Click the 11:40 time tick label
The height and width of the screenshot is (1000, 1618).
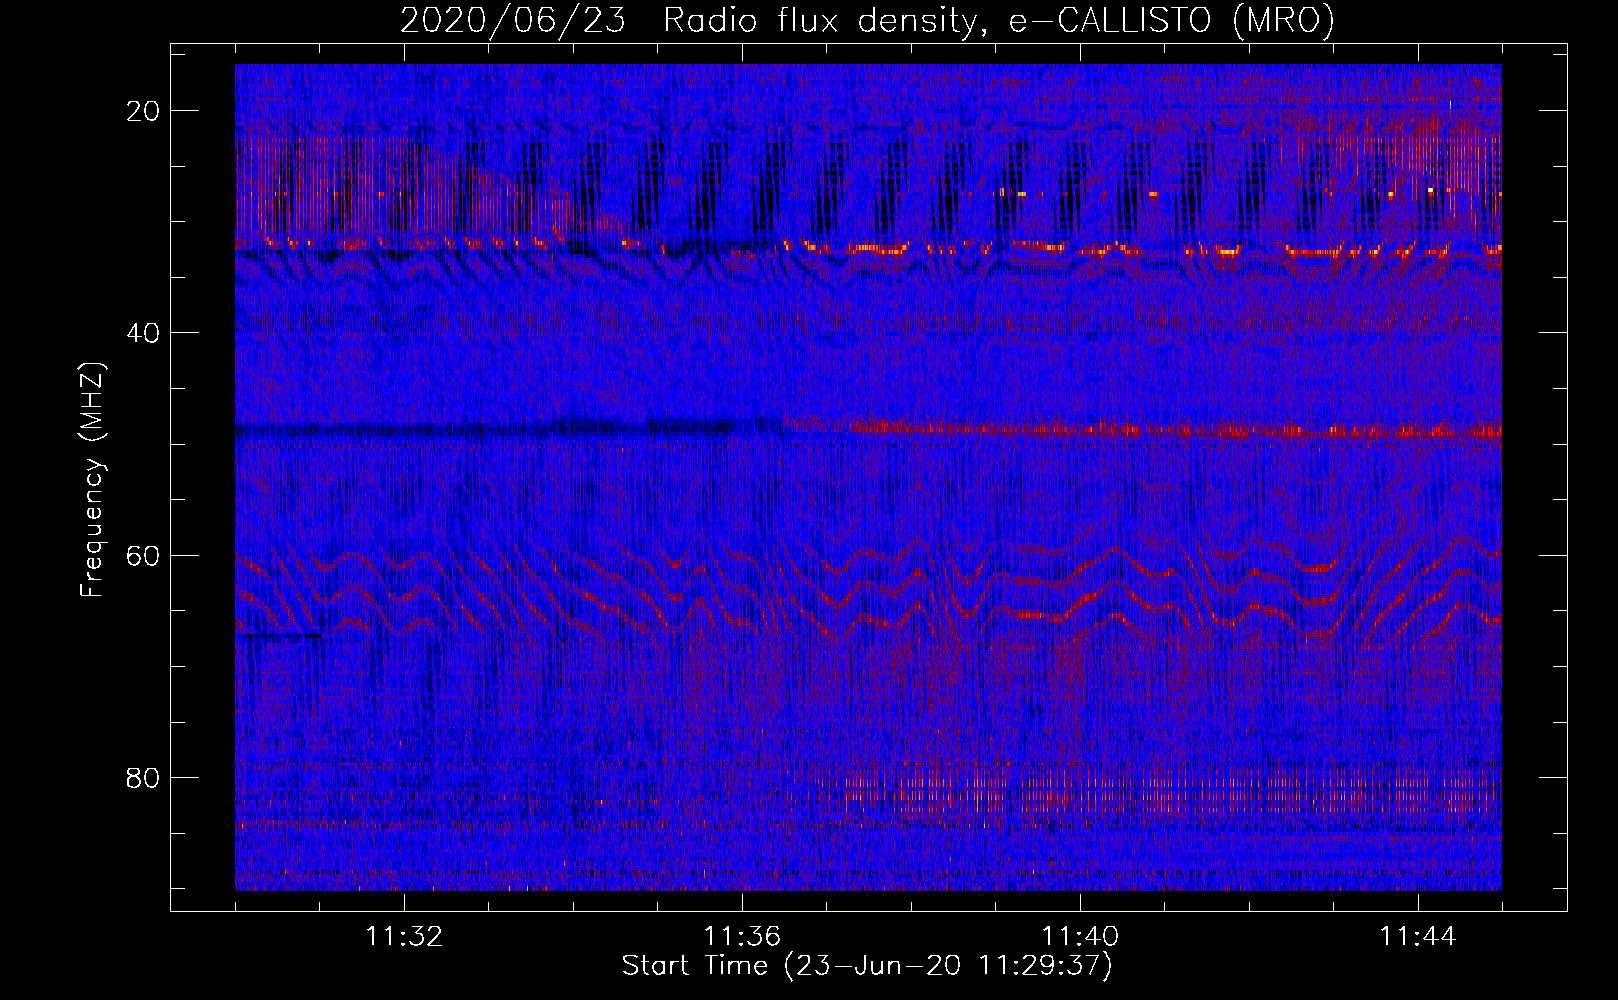(1080, 937)
